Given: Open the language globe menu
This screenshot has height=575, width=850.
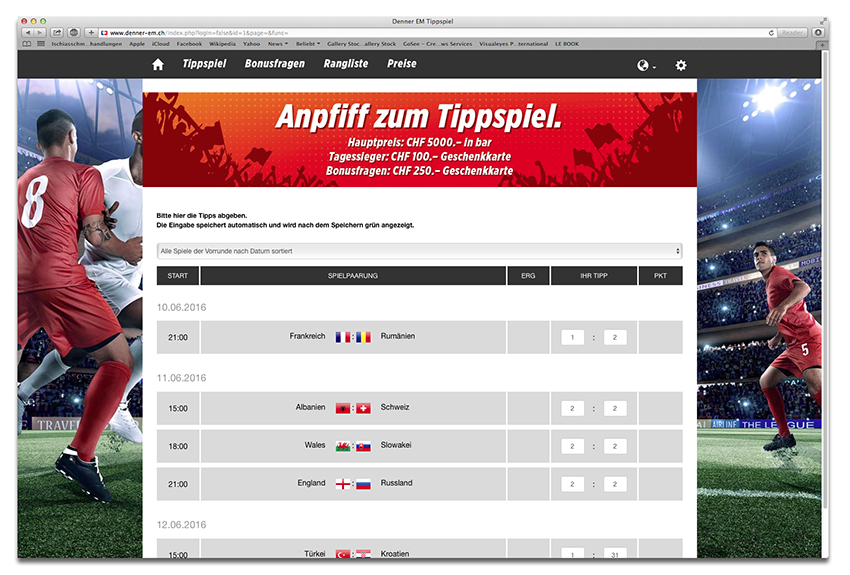Looking at the screenshot, I should point(646,66).
